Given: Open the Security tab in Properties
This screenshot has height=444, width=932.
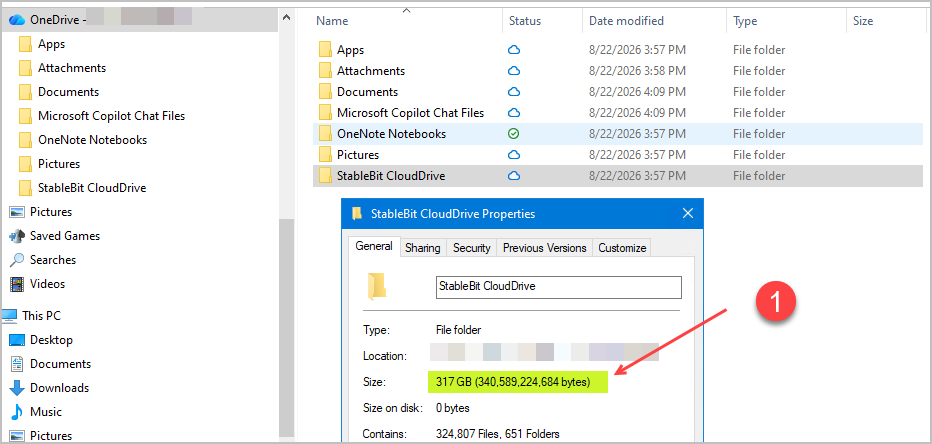Looking at the screenshot, I should pos(471,248).
